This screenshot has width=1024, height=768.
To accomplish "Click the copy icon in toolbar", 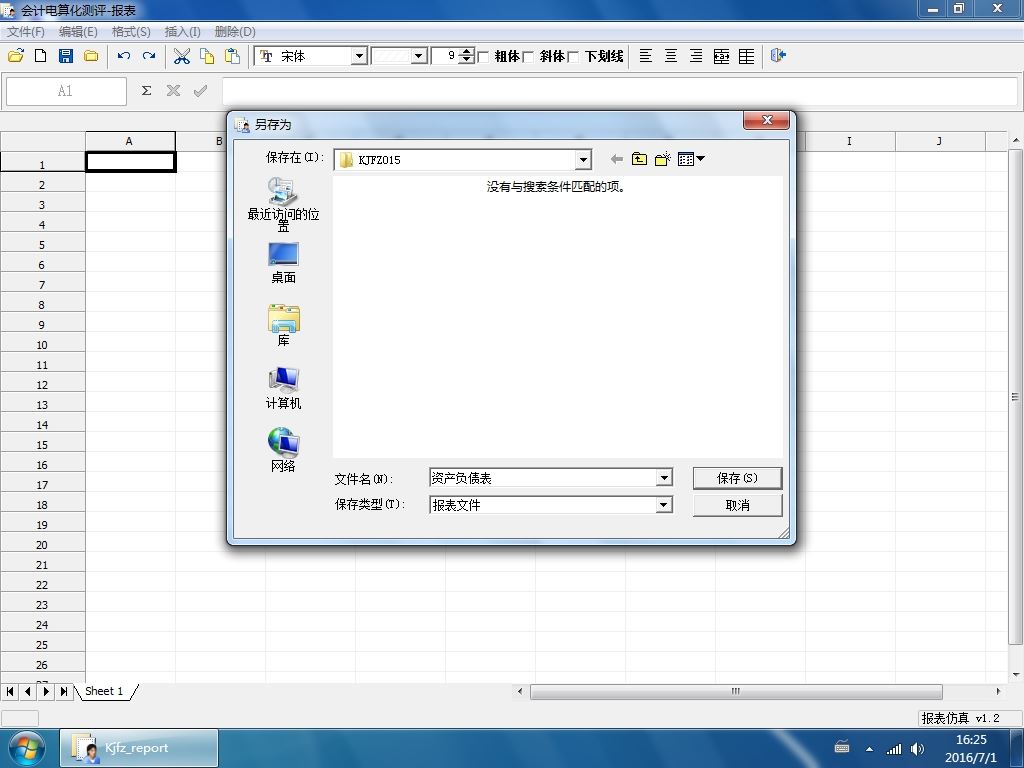I will (207, 56).
